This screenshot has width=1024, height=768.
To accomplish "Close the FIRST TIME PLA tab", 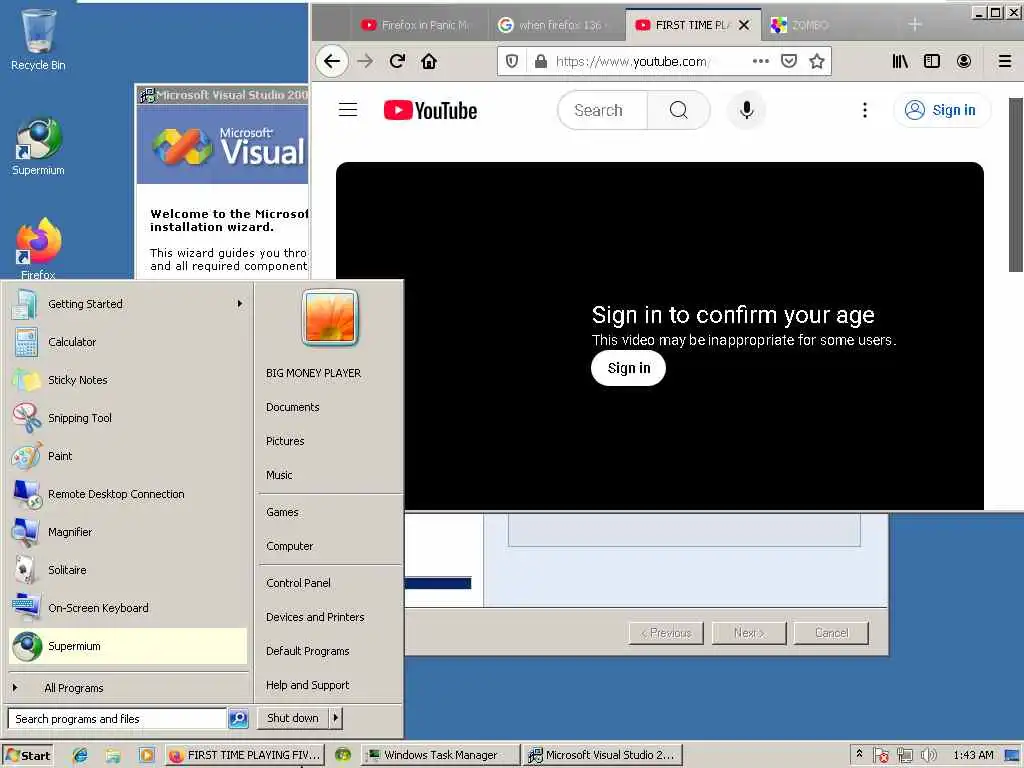I will coord(744,25).
